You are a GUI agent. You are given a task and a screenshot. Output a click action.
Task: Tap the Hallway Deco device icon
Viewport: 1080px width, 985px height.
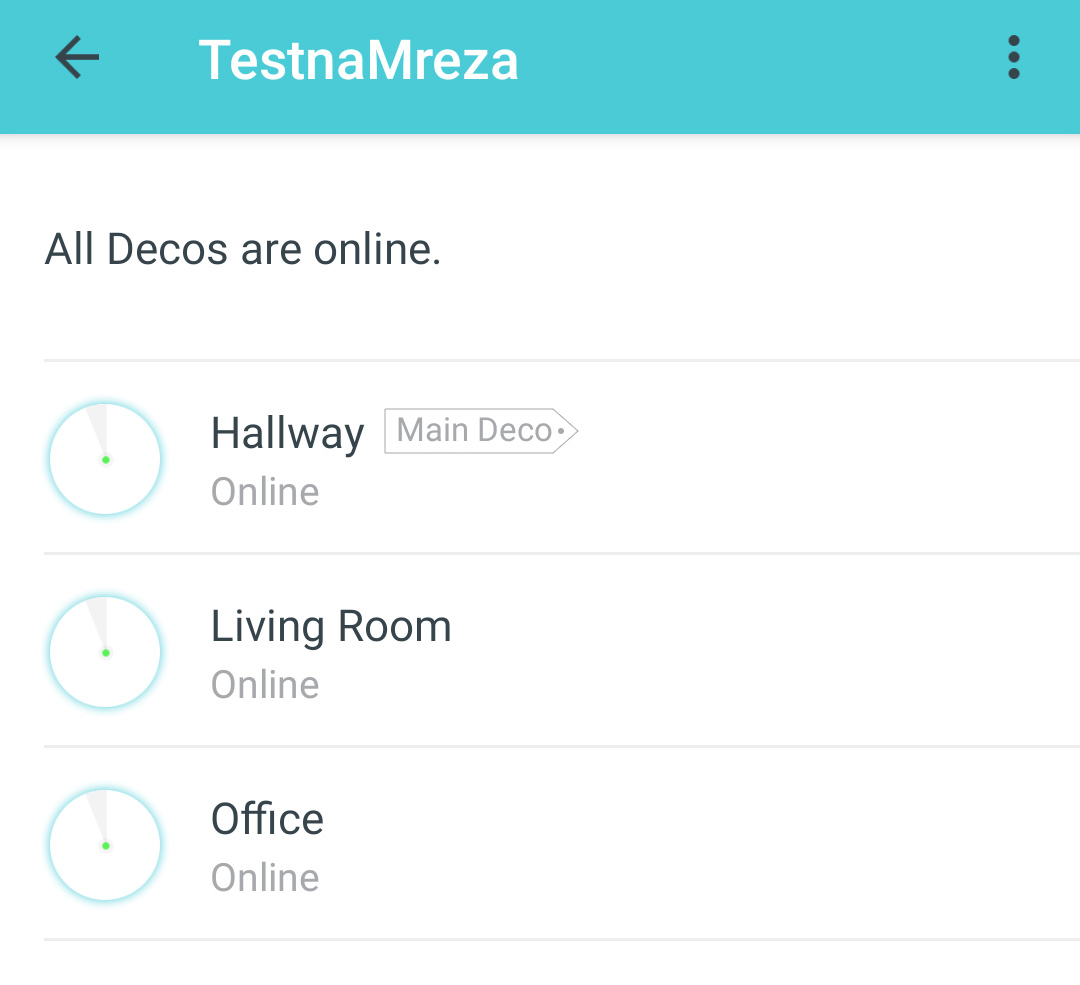tap(105, 459)
